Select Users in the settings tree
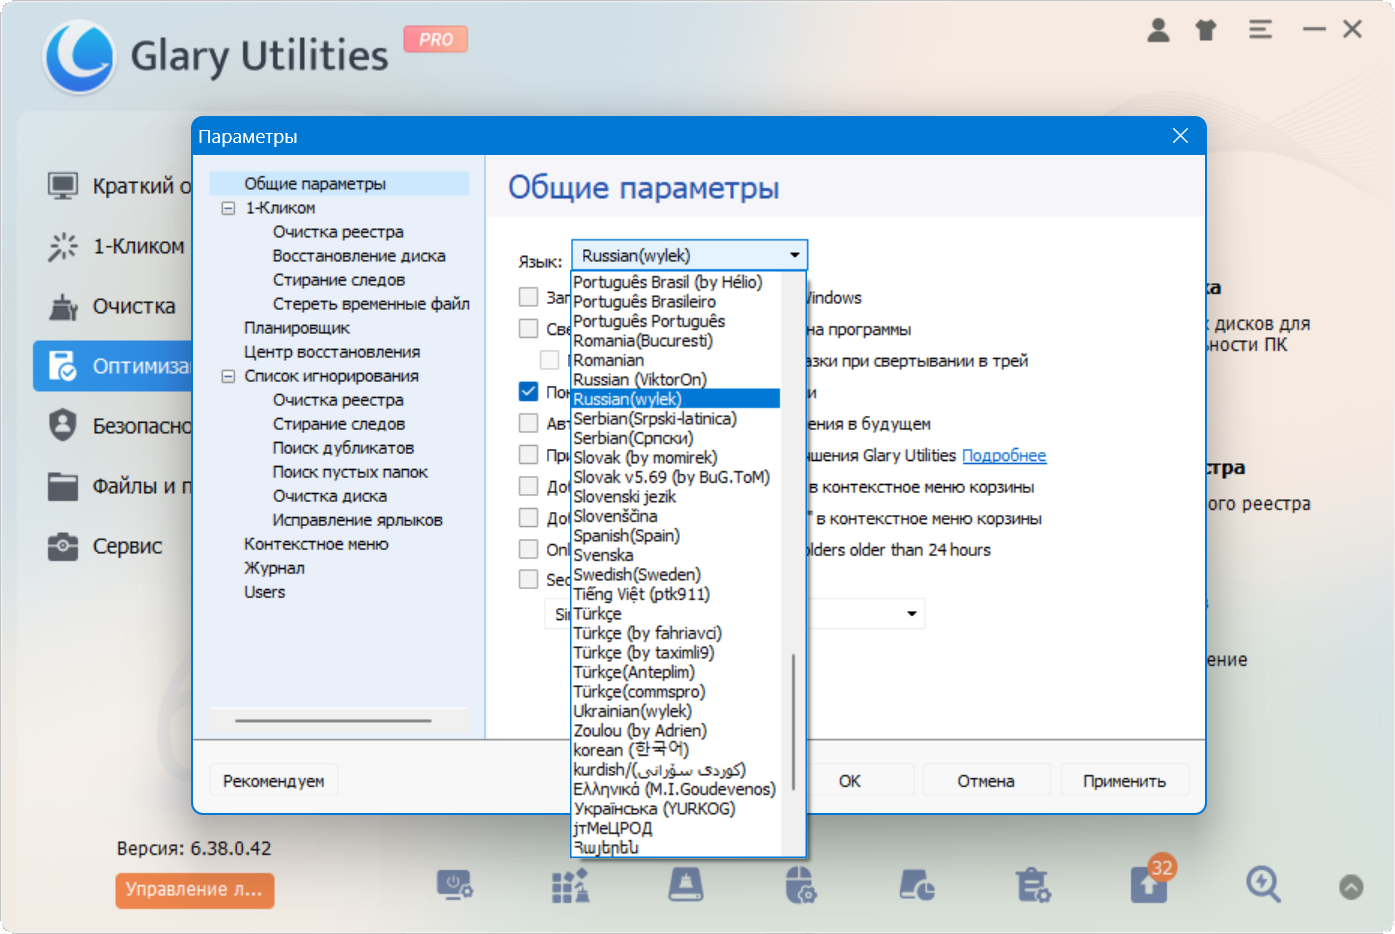Screen dimensions: 1395x934 265,592
